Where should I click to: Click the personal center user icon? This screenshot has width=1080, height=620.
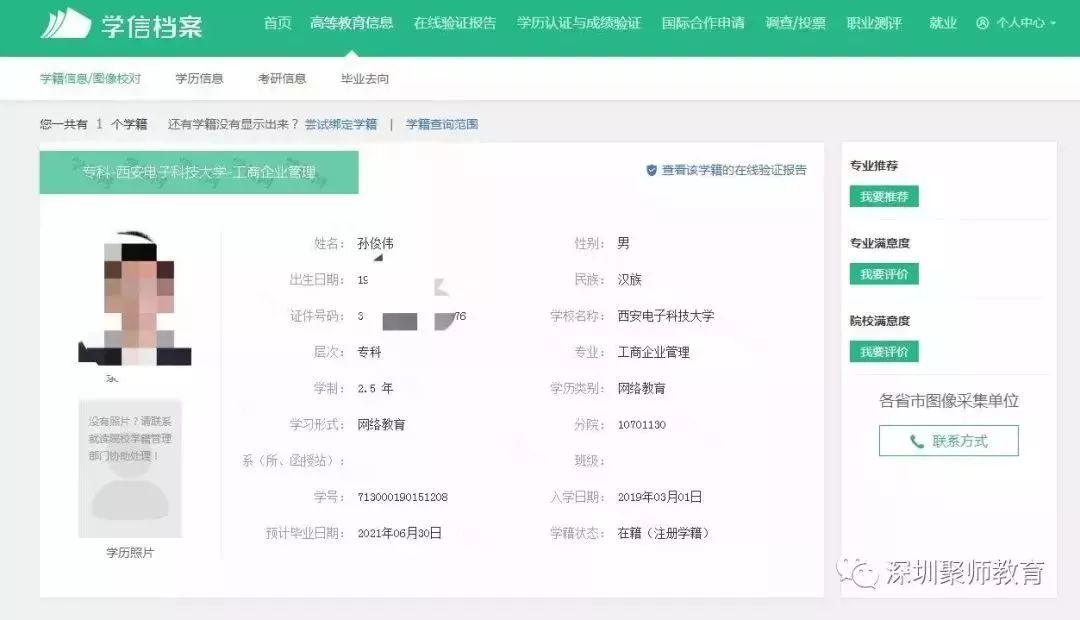(983, 23)
